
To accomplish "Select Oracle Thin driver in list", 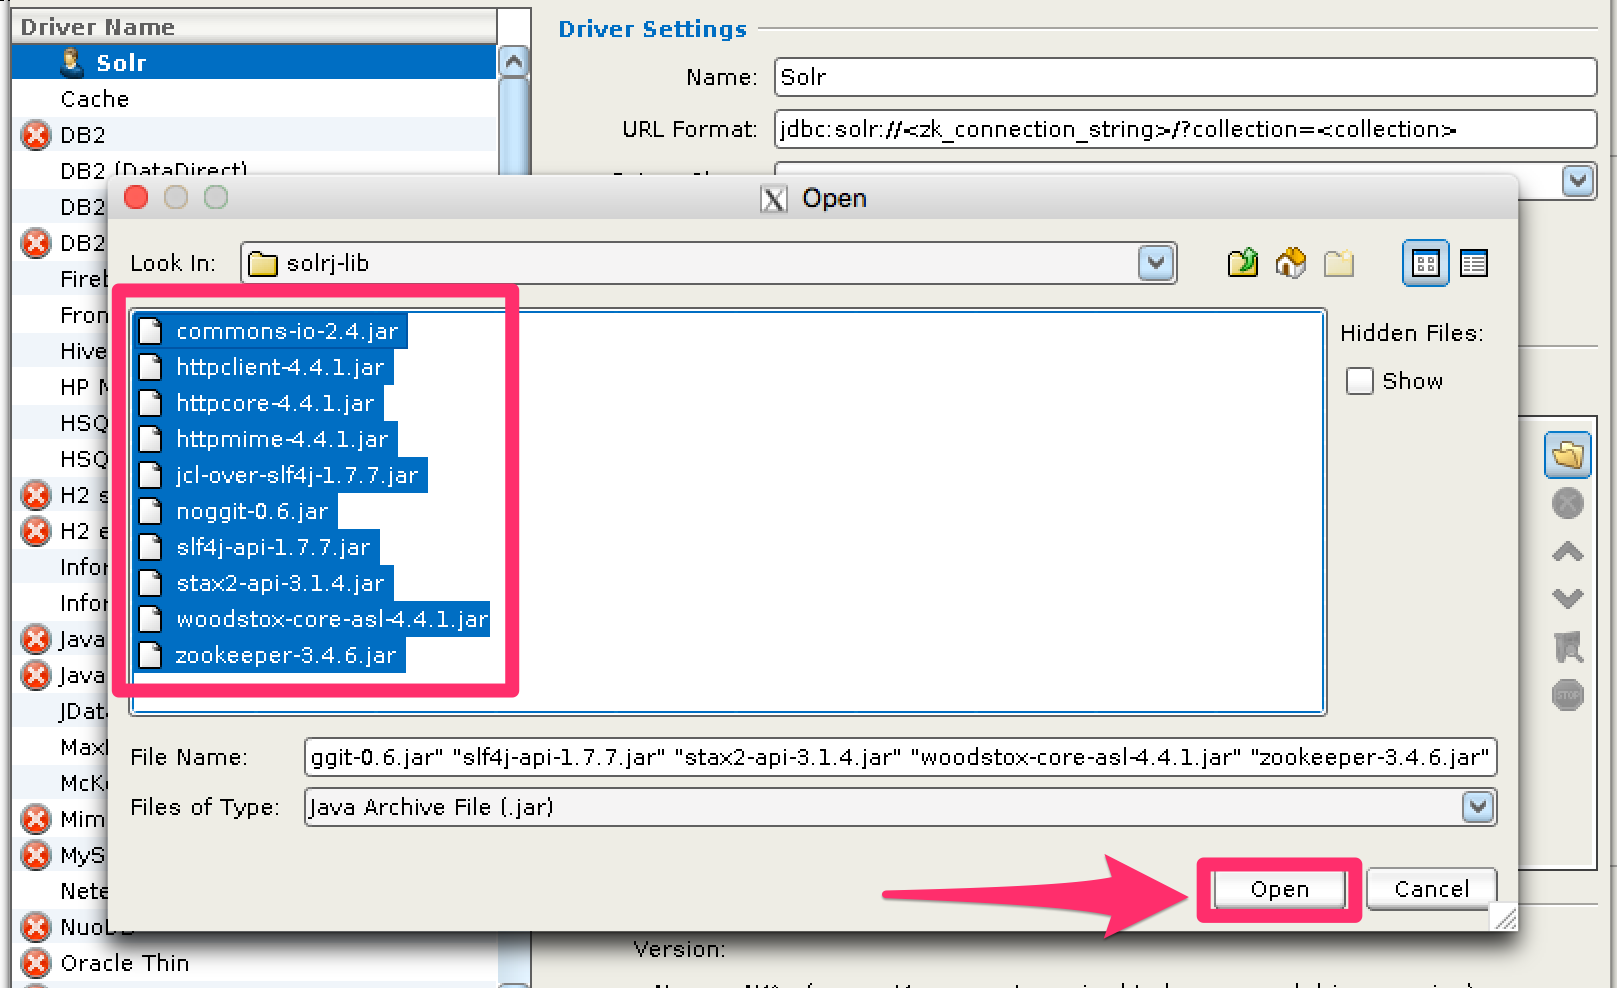I will coord(124,963).
